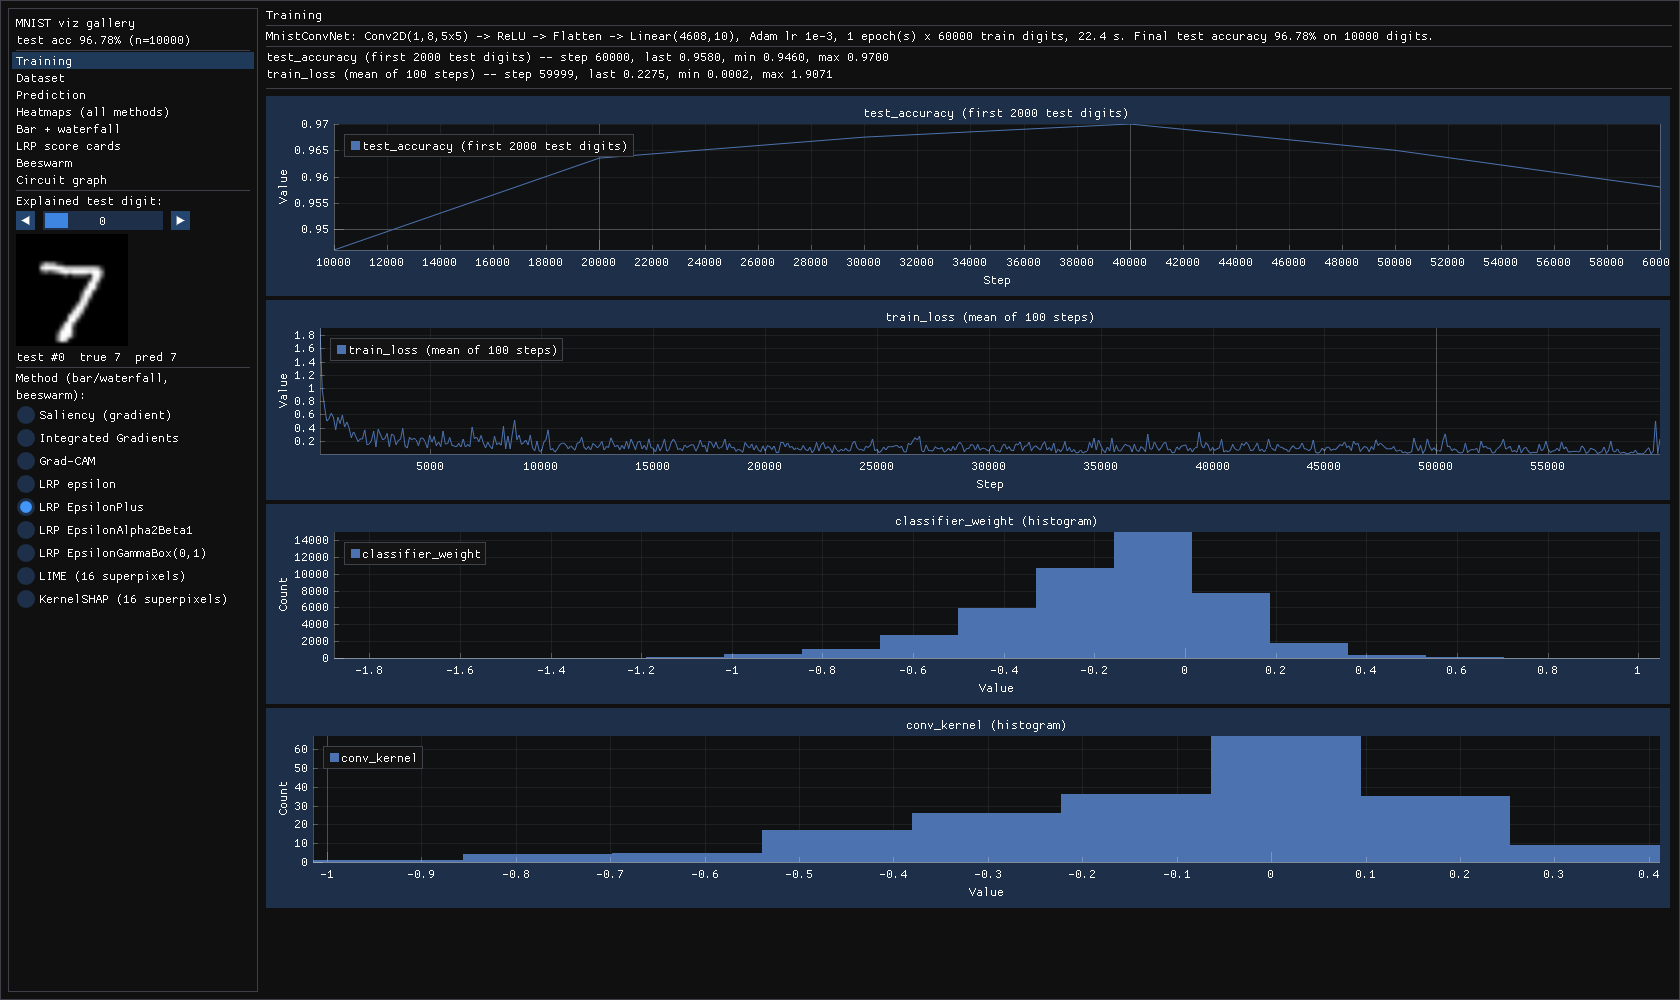Open the Prediction view
The height and width of the screenshot is (1000, 1680).
(133, 95)
